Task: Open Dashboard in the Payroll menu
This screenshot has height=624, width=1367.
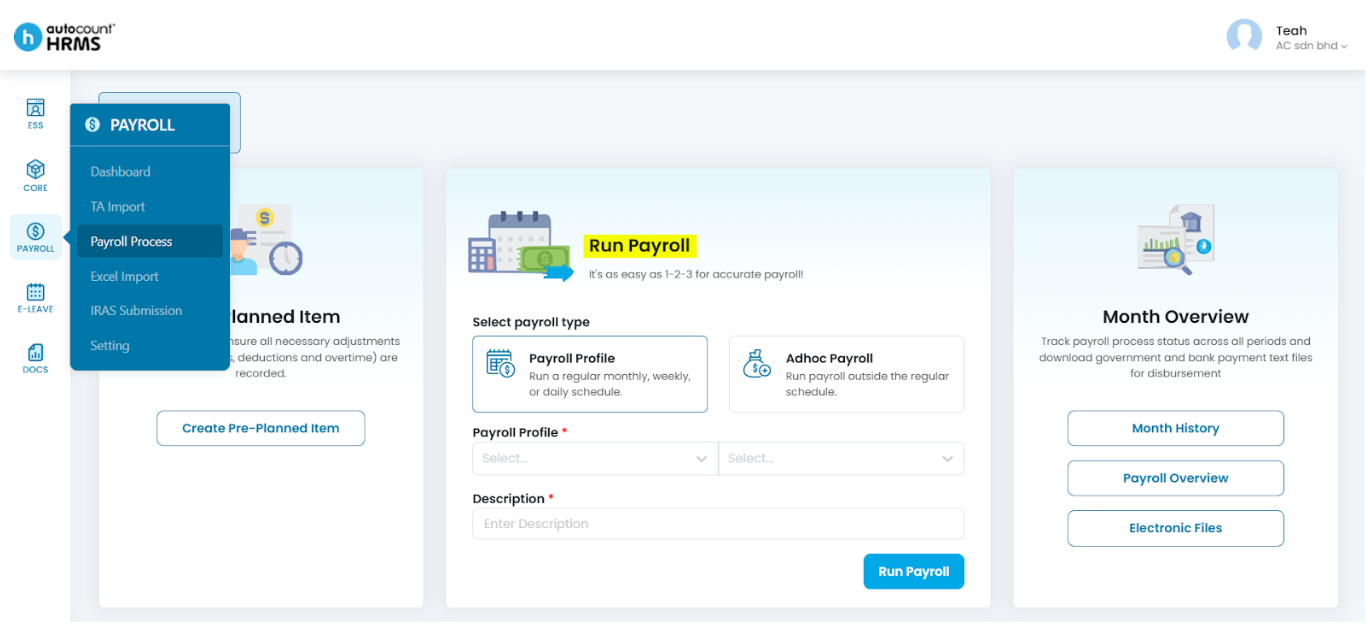Action: (x=150, y=172)
